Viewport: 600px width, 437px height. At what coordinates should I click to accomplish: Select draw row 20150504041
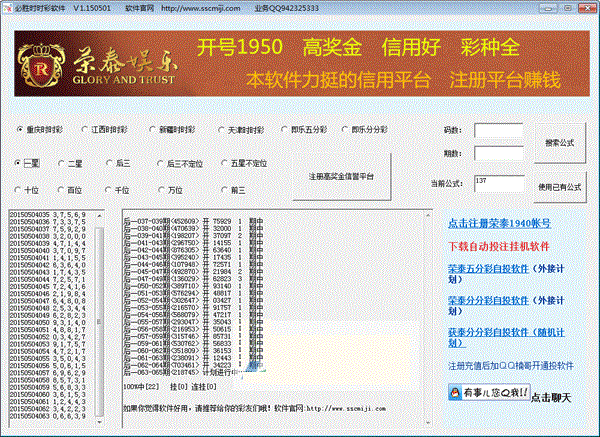coord(48,258)
